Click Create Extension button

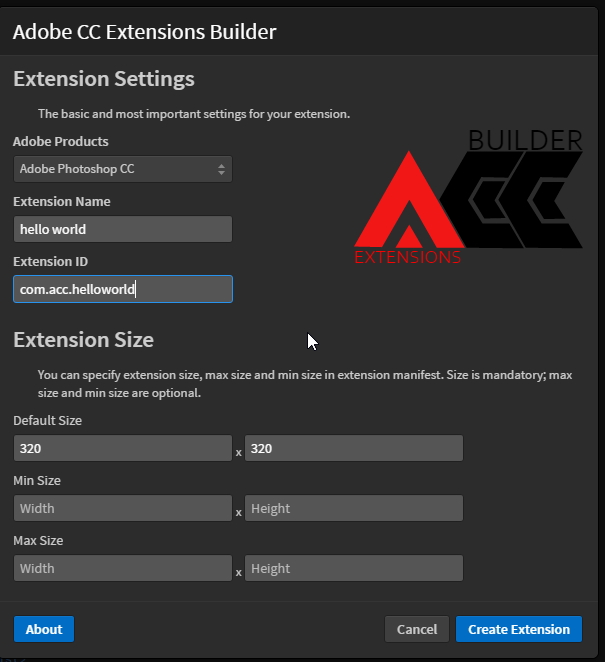click(519, 629)
